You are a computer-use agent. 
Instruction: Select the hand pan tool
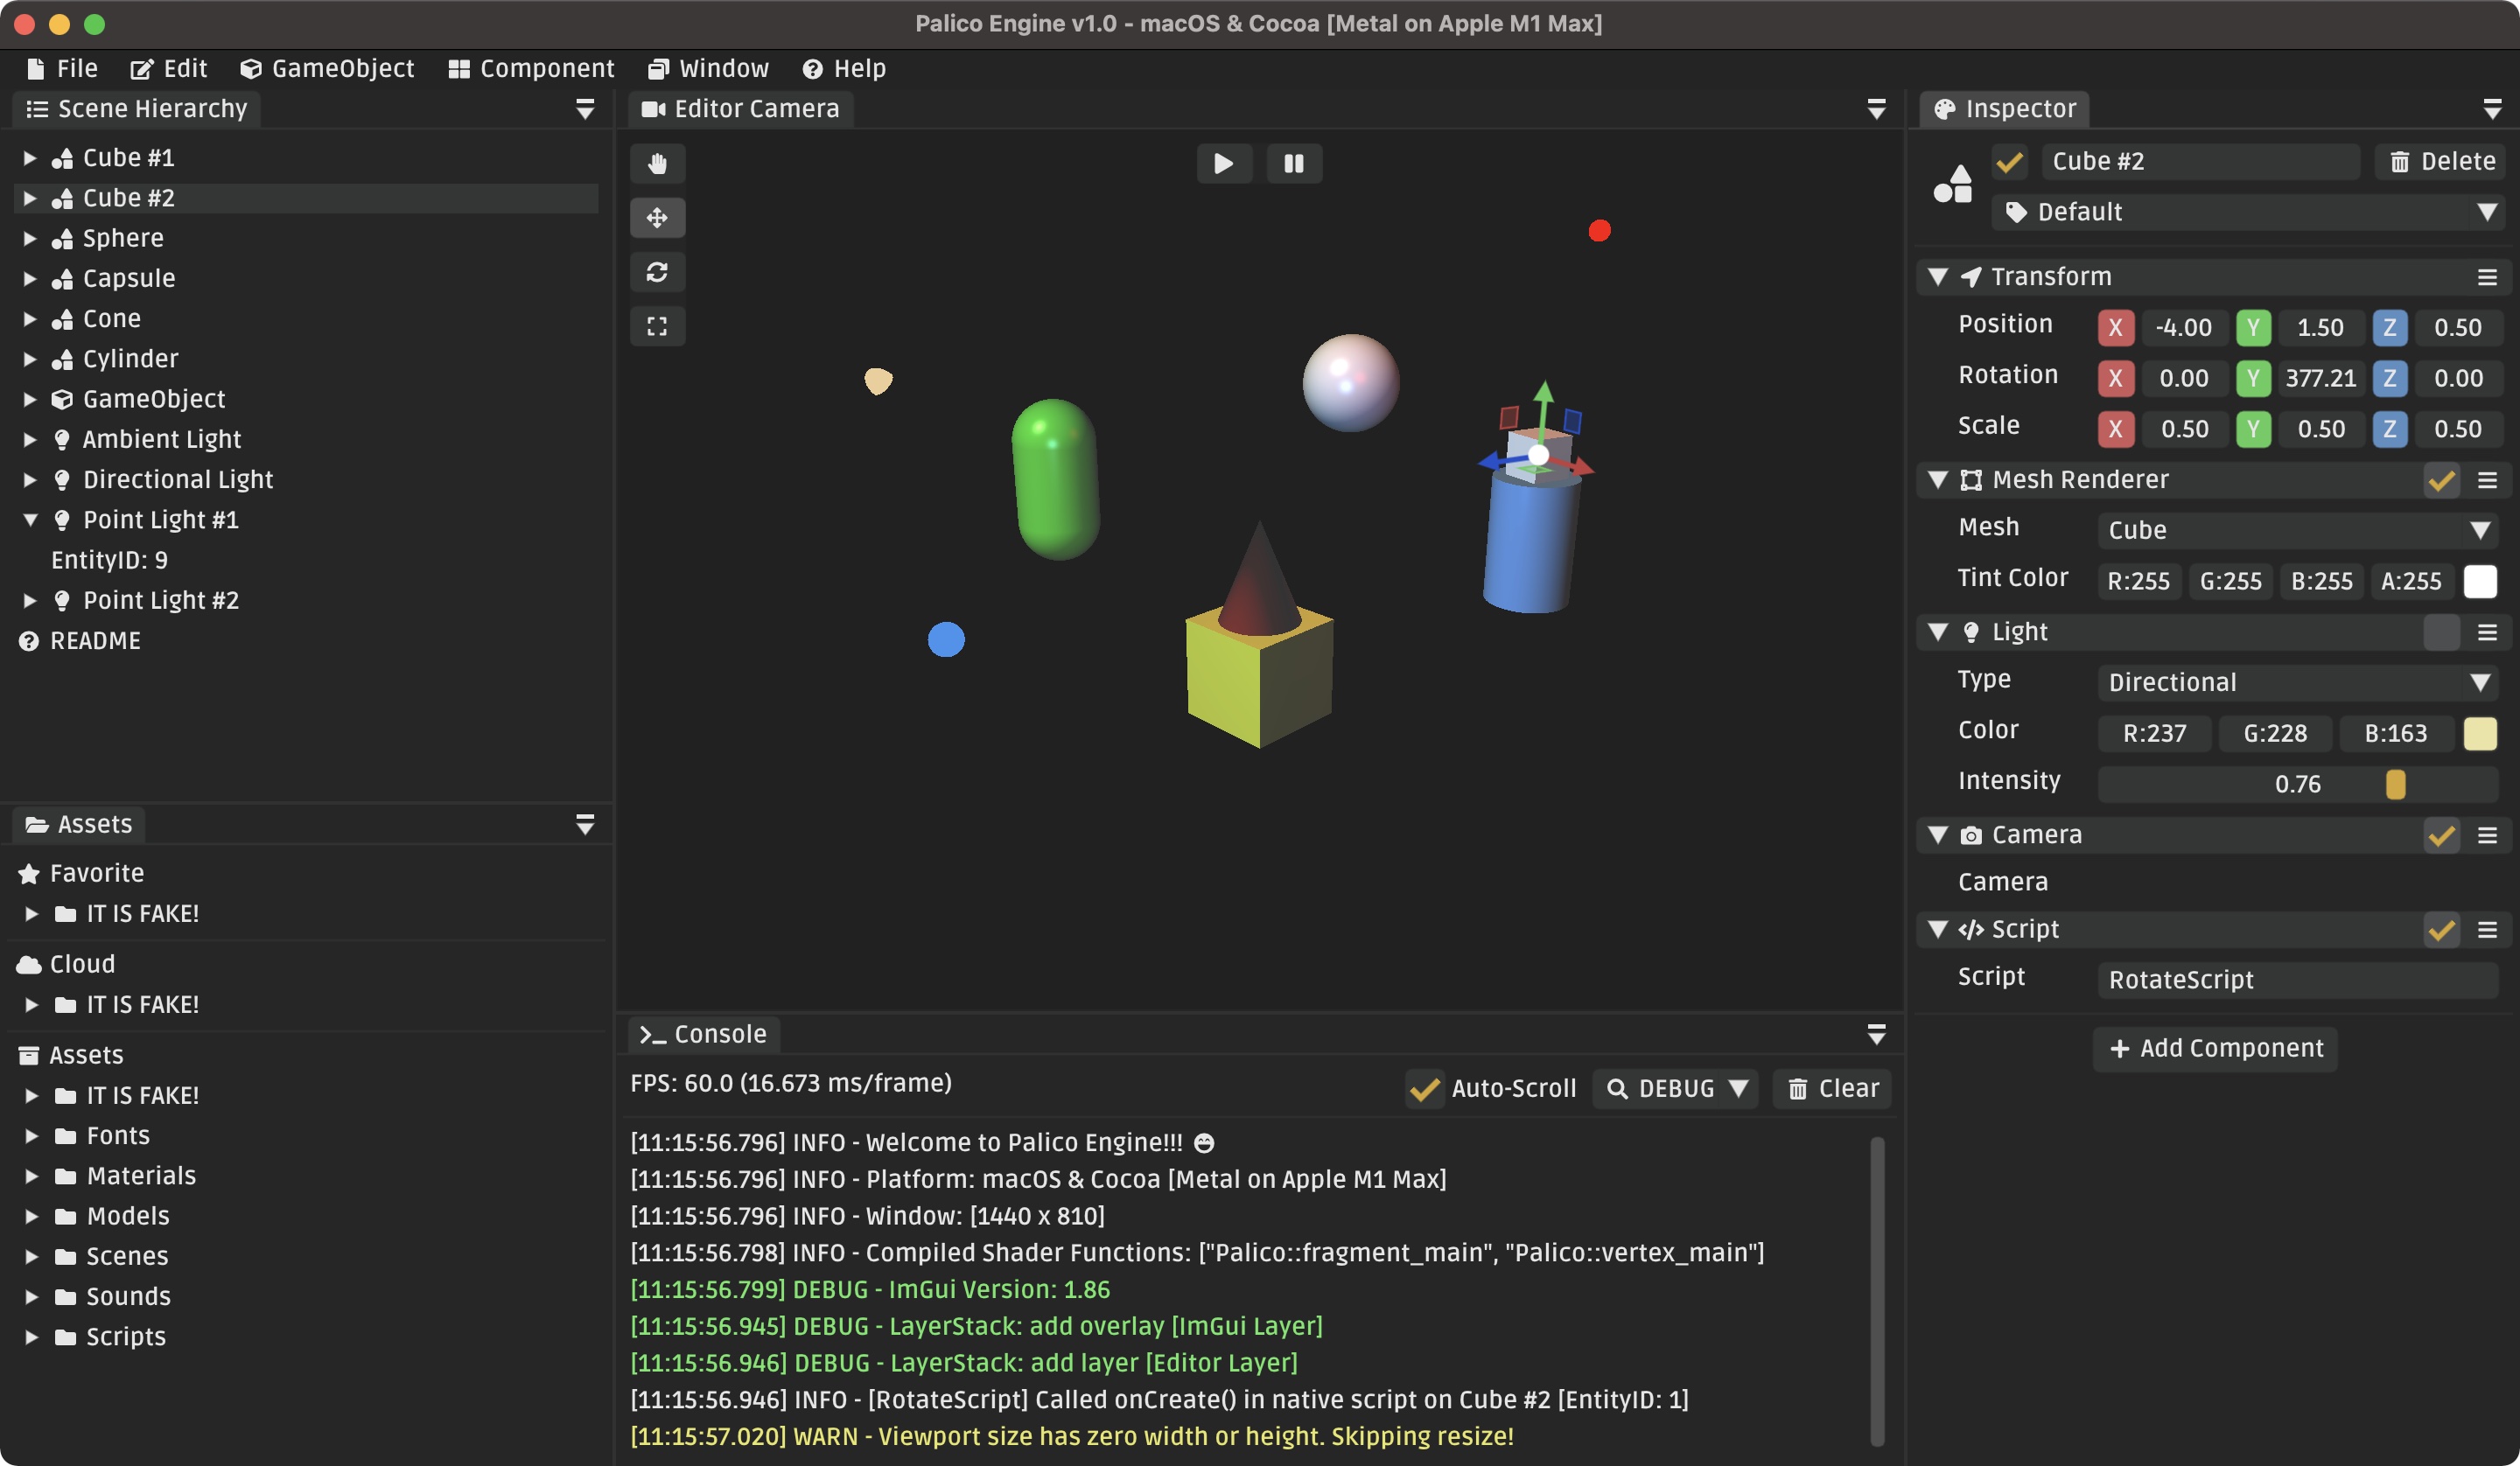(657, 163)
